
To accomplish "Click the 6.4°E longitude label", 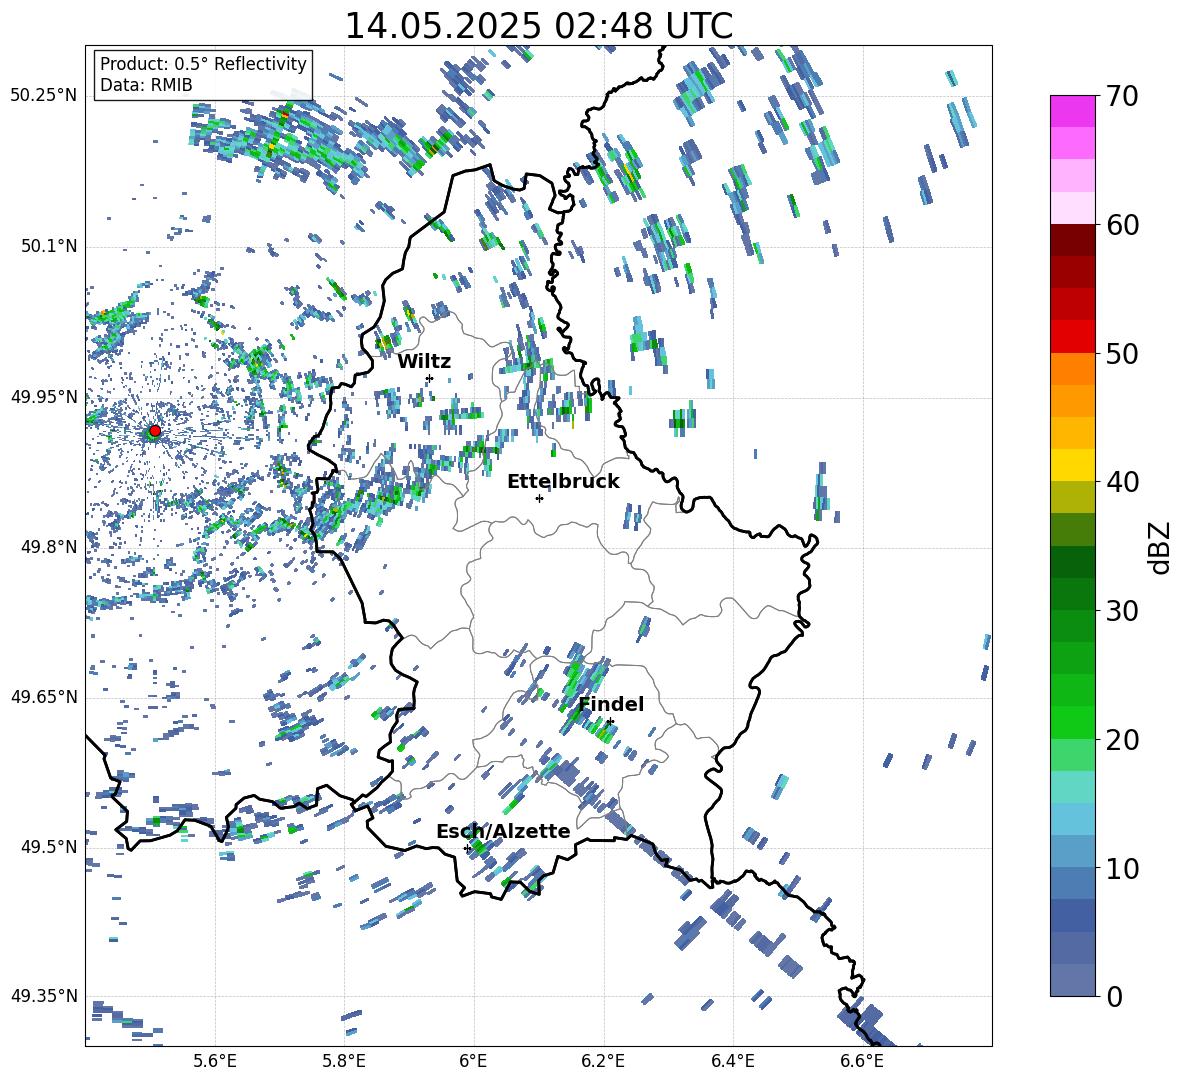I will tap(732, 1061).
